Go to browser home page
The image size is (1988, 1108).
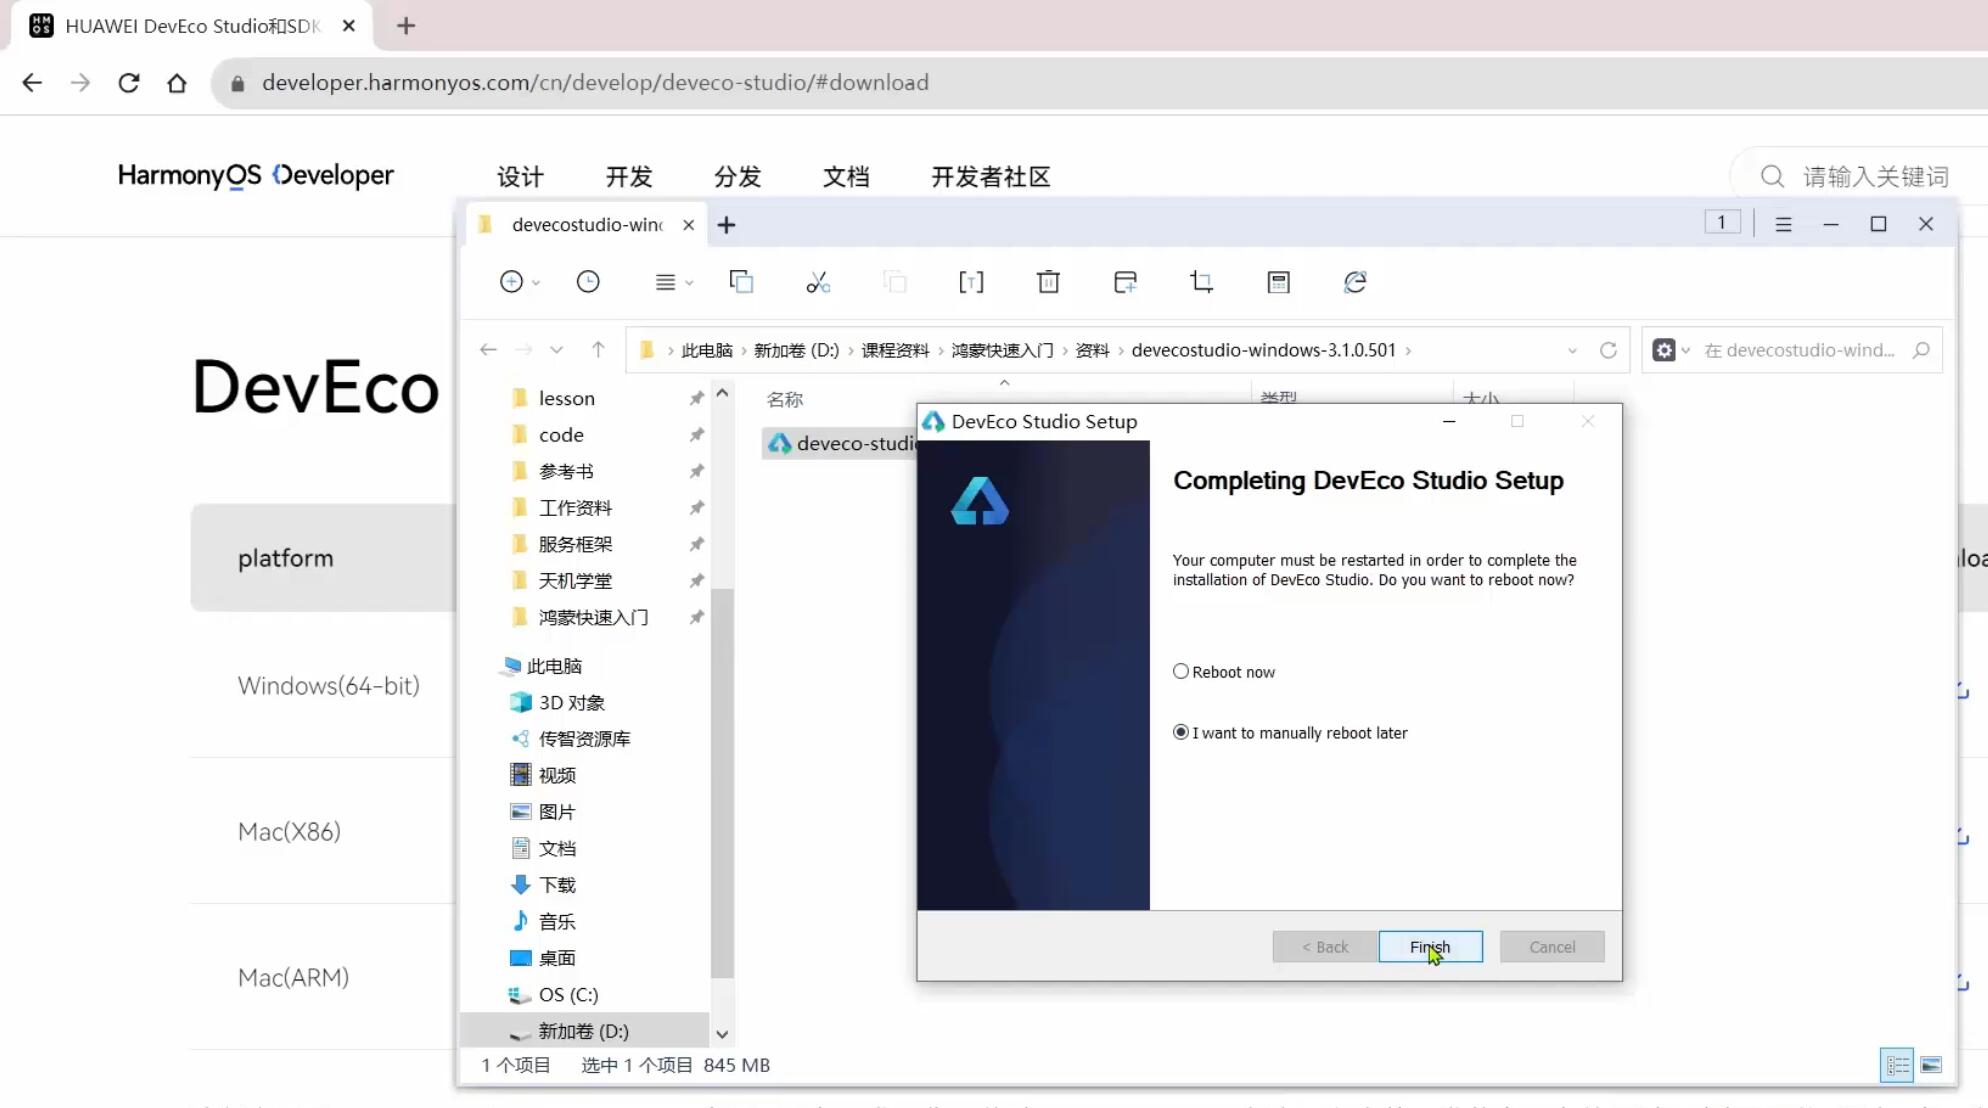pos(177,83)
